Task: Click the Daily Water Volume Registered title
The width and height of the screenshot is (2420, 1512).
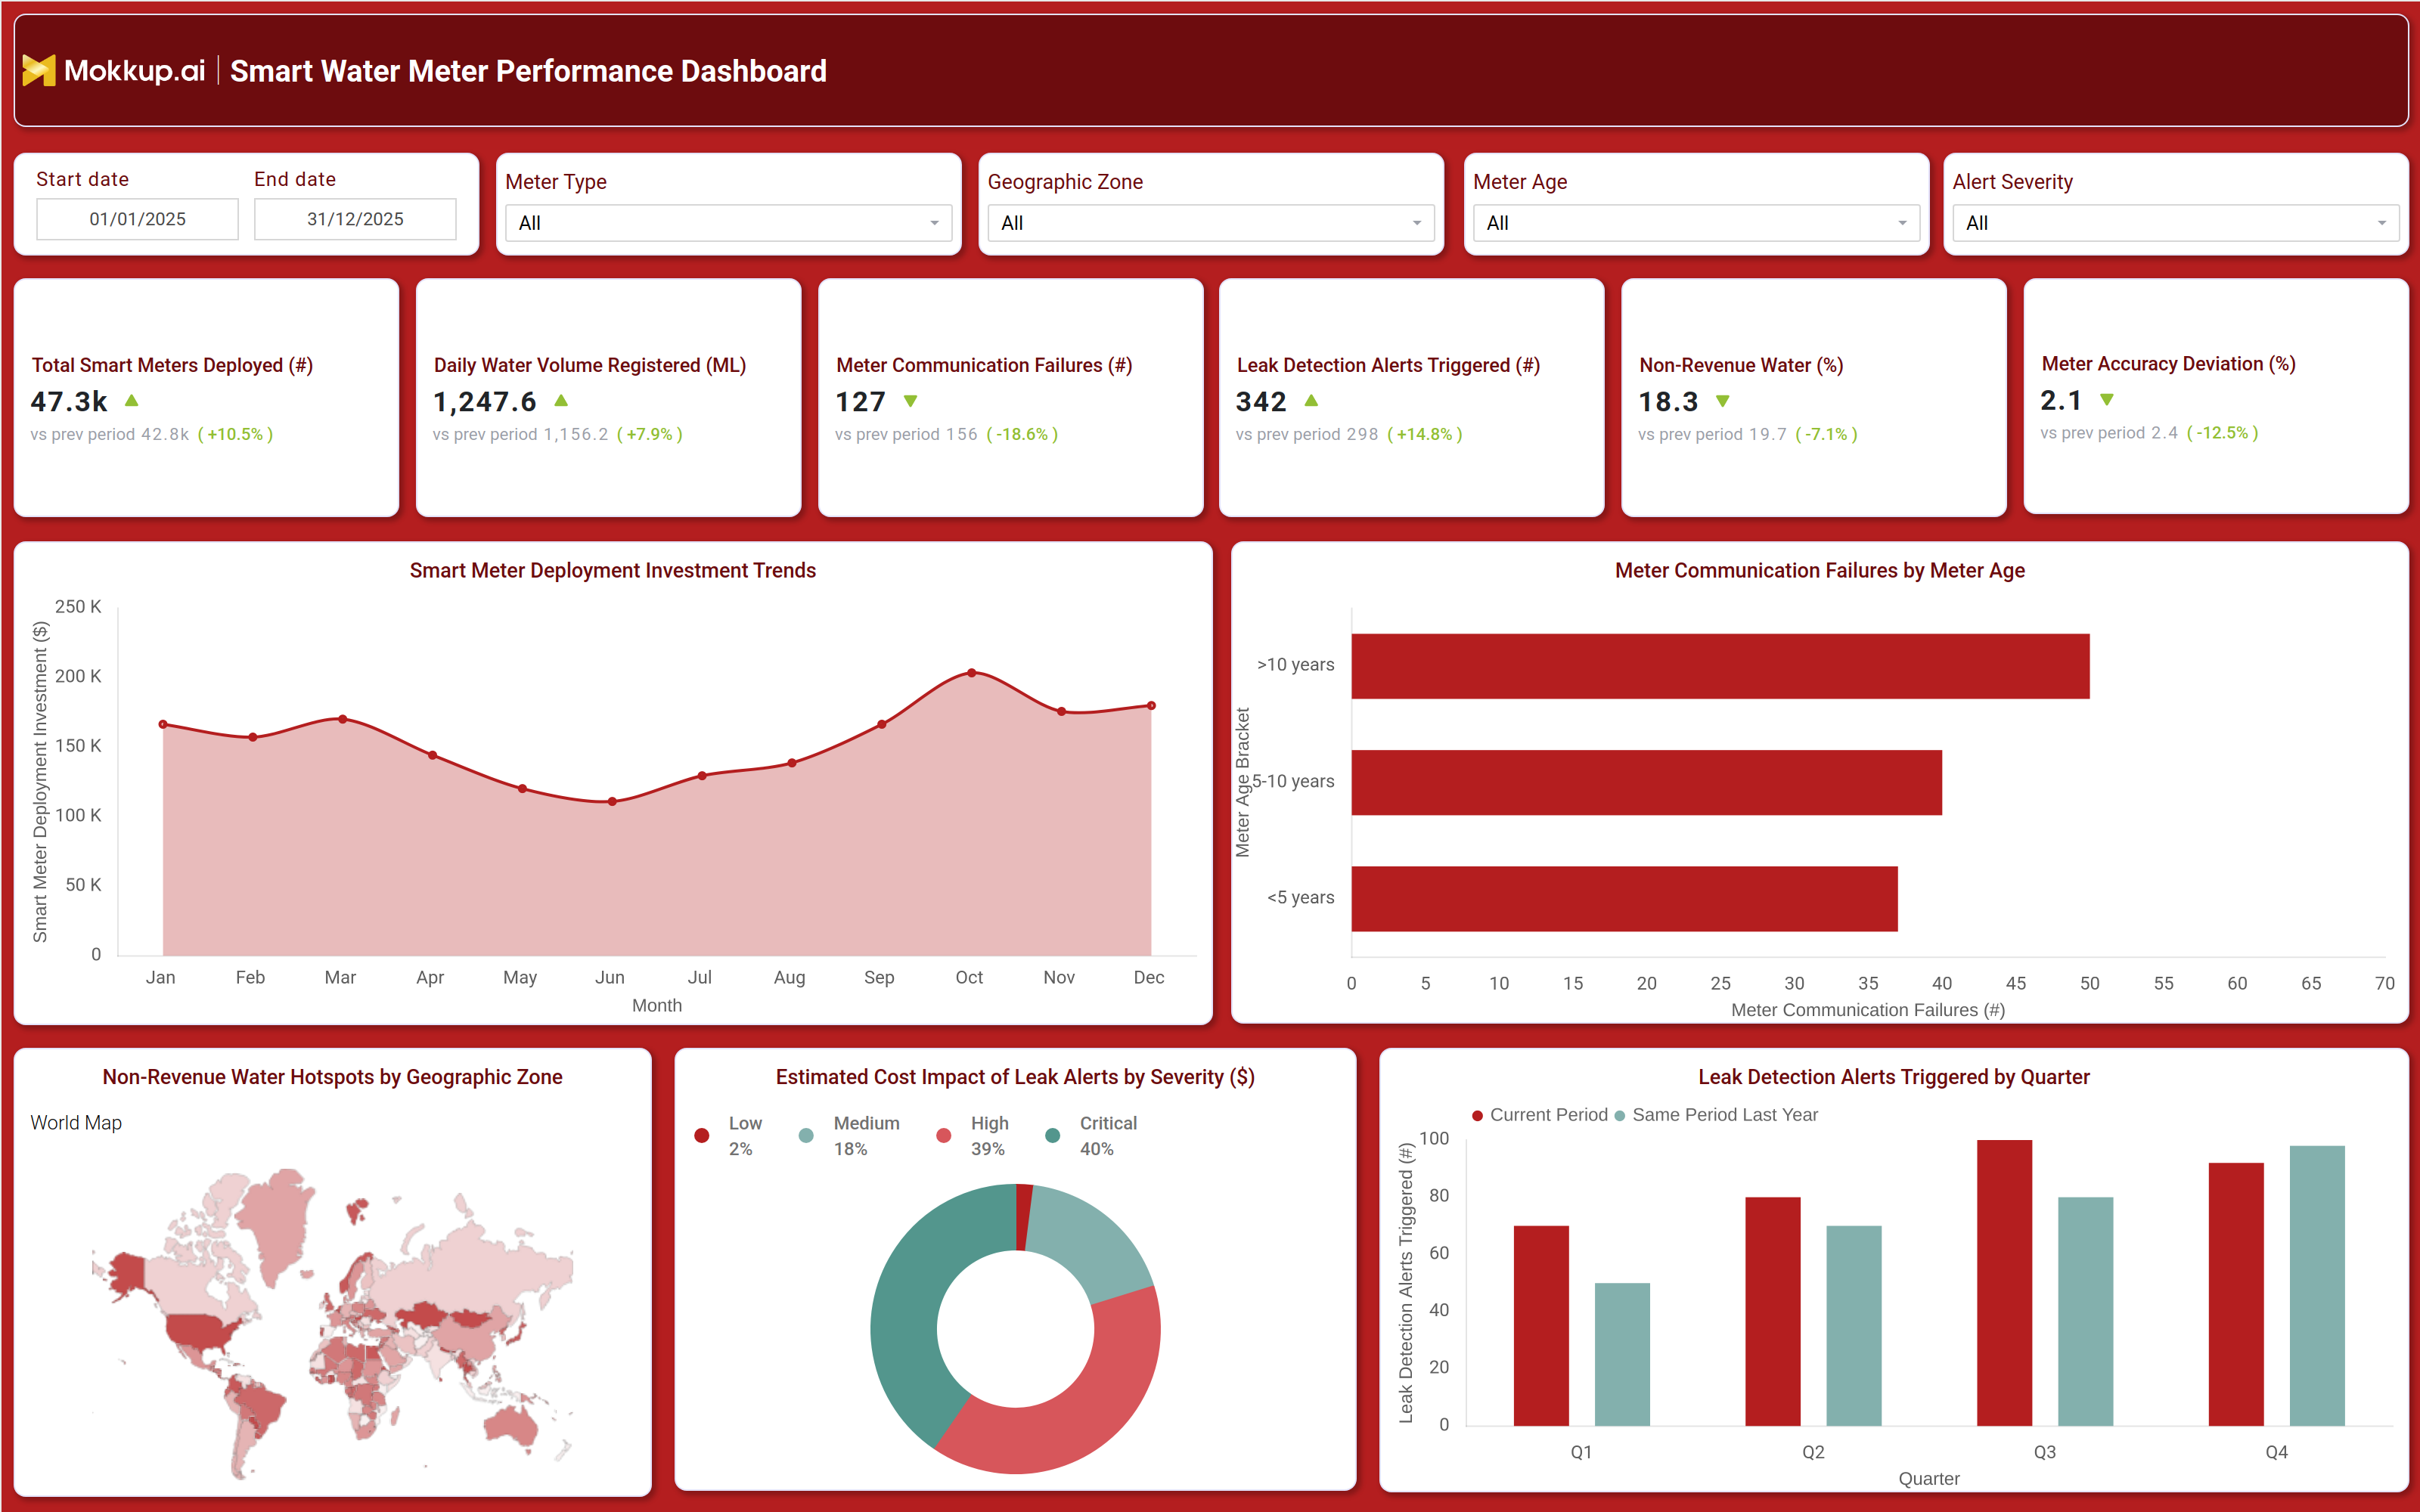Action: click(x=590, y=365)
